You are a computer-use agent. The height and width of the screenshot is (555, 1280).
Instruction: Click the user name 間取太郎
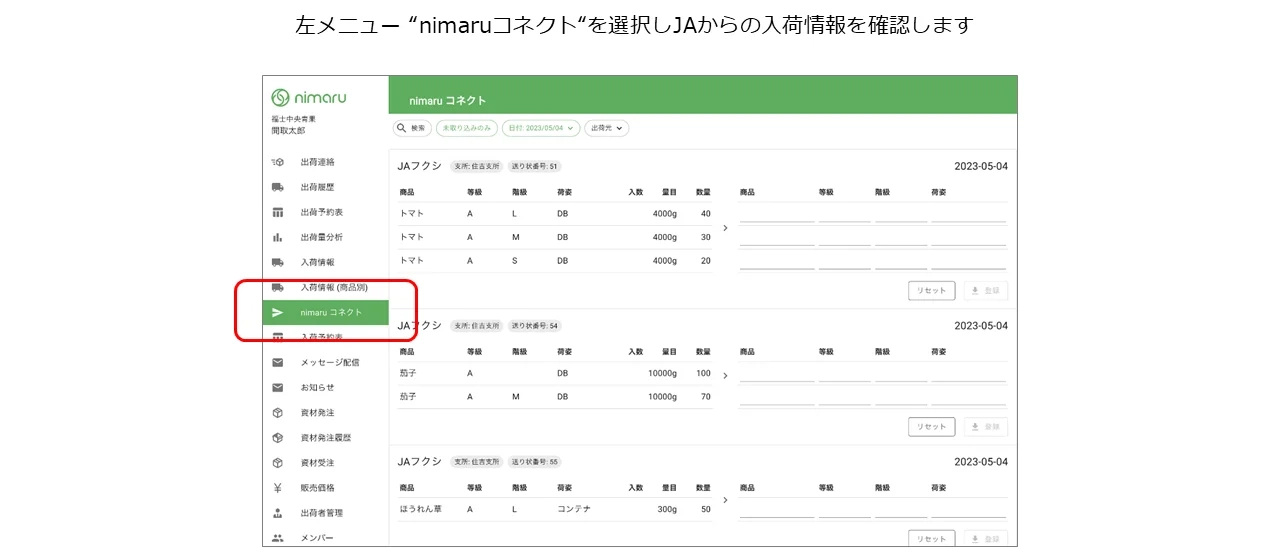[x=288, y=131]
